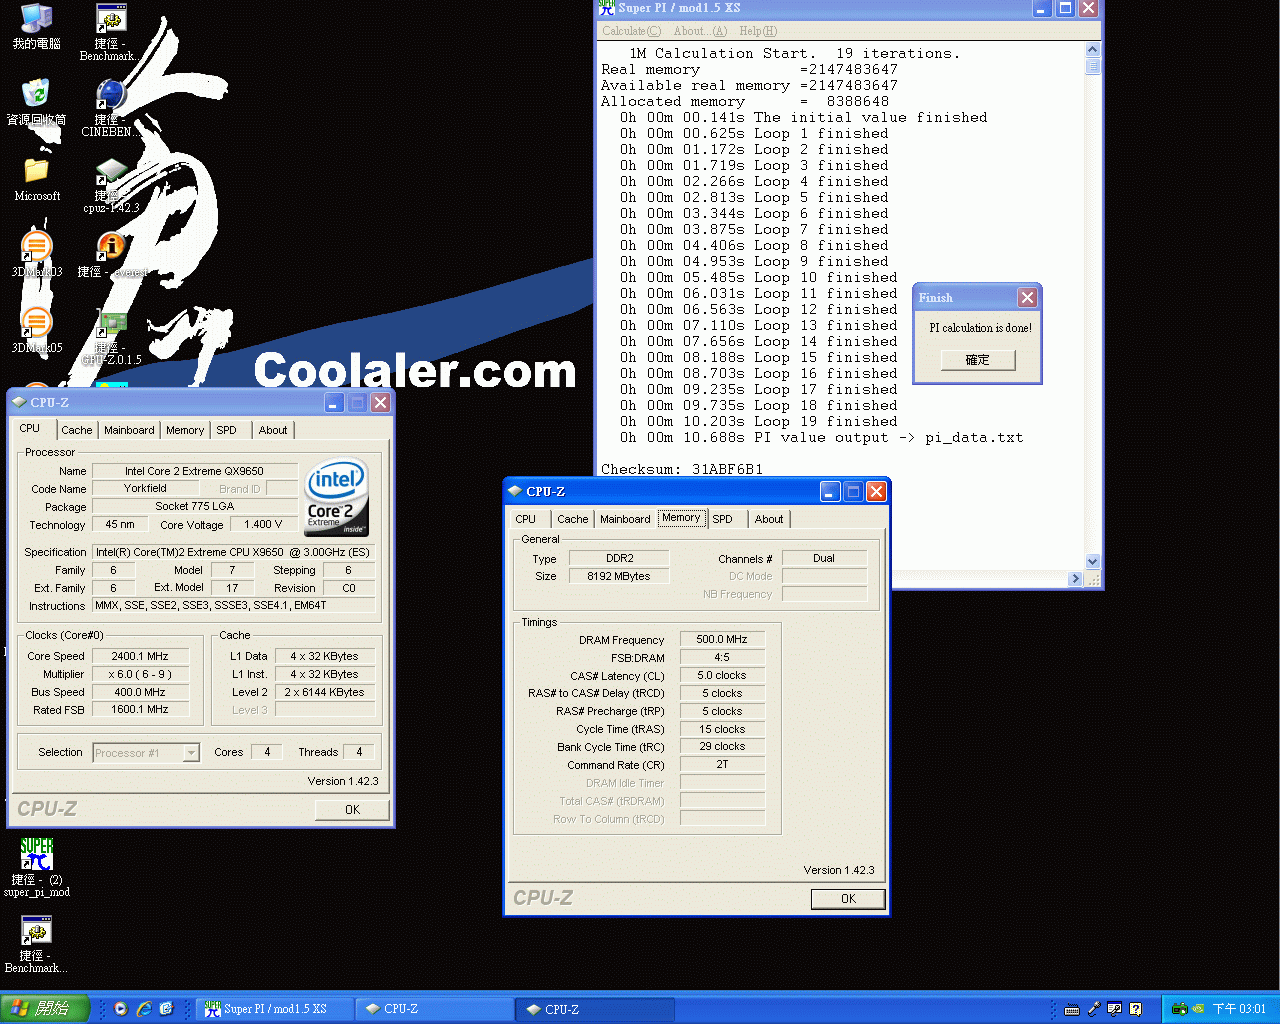The width and height of the screenshot is (1280, 1024).
Task: Select Memory tab in left CPU-Z window
Action: tap(185, 430)
